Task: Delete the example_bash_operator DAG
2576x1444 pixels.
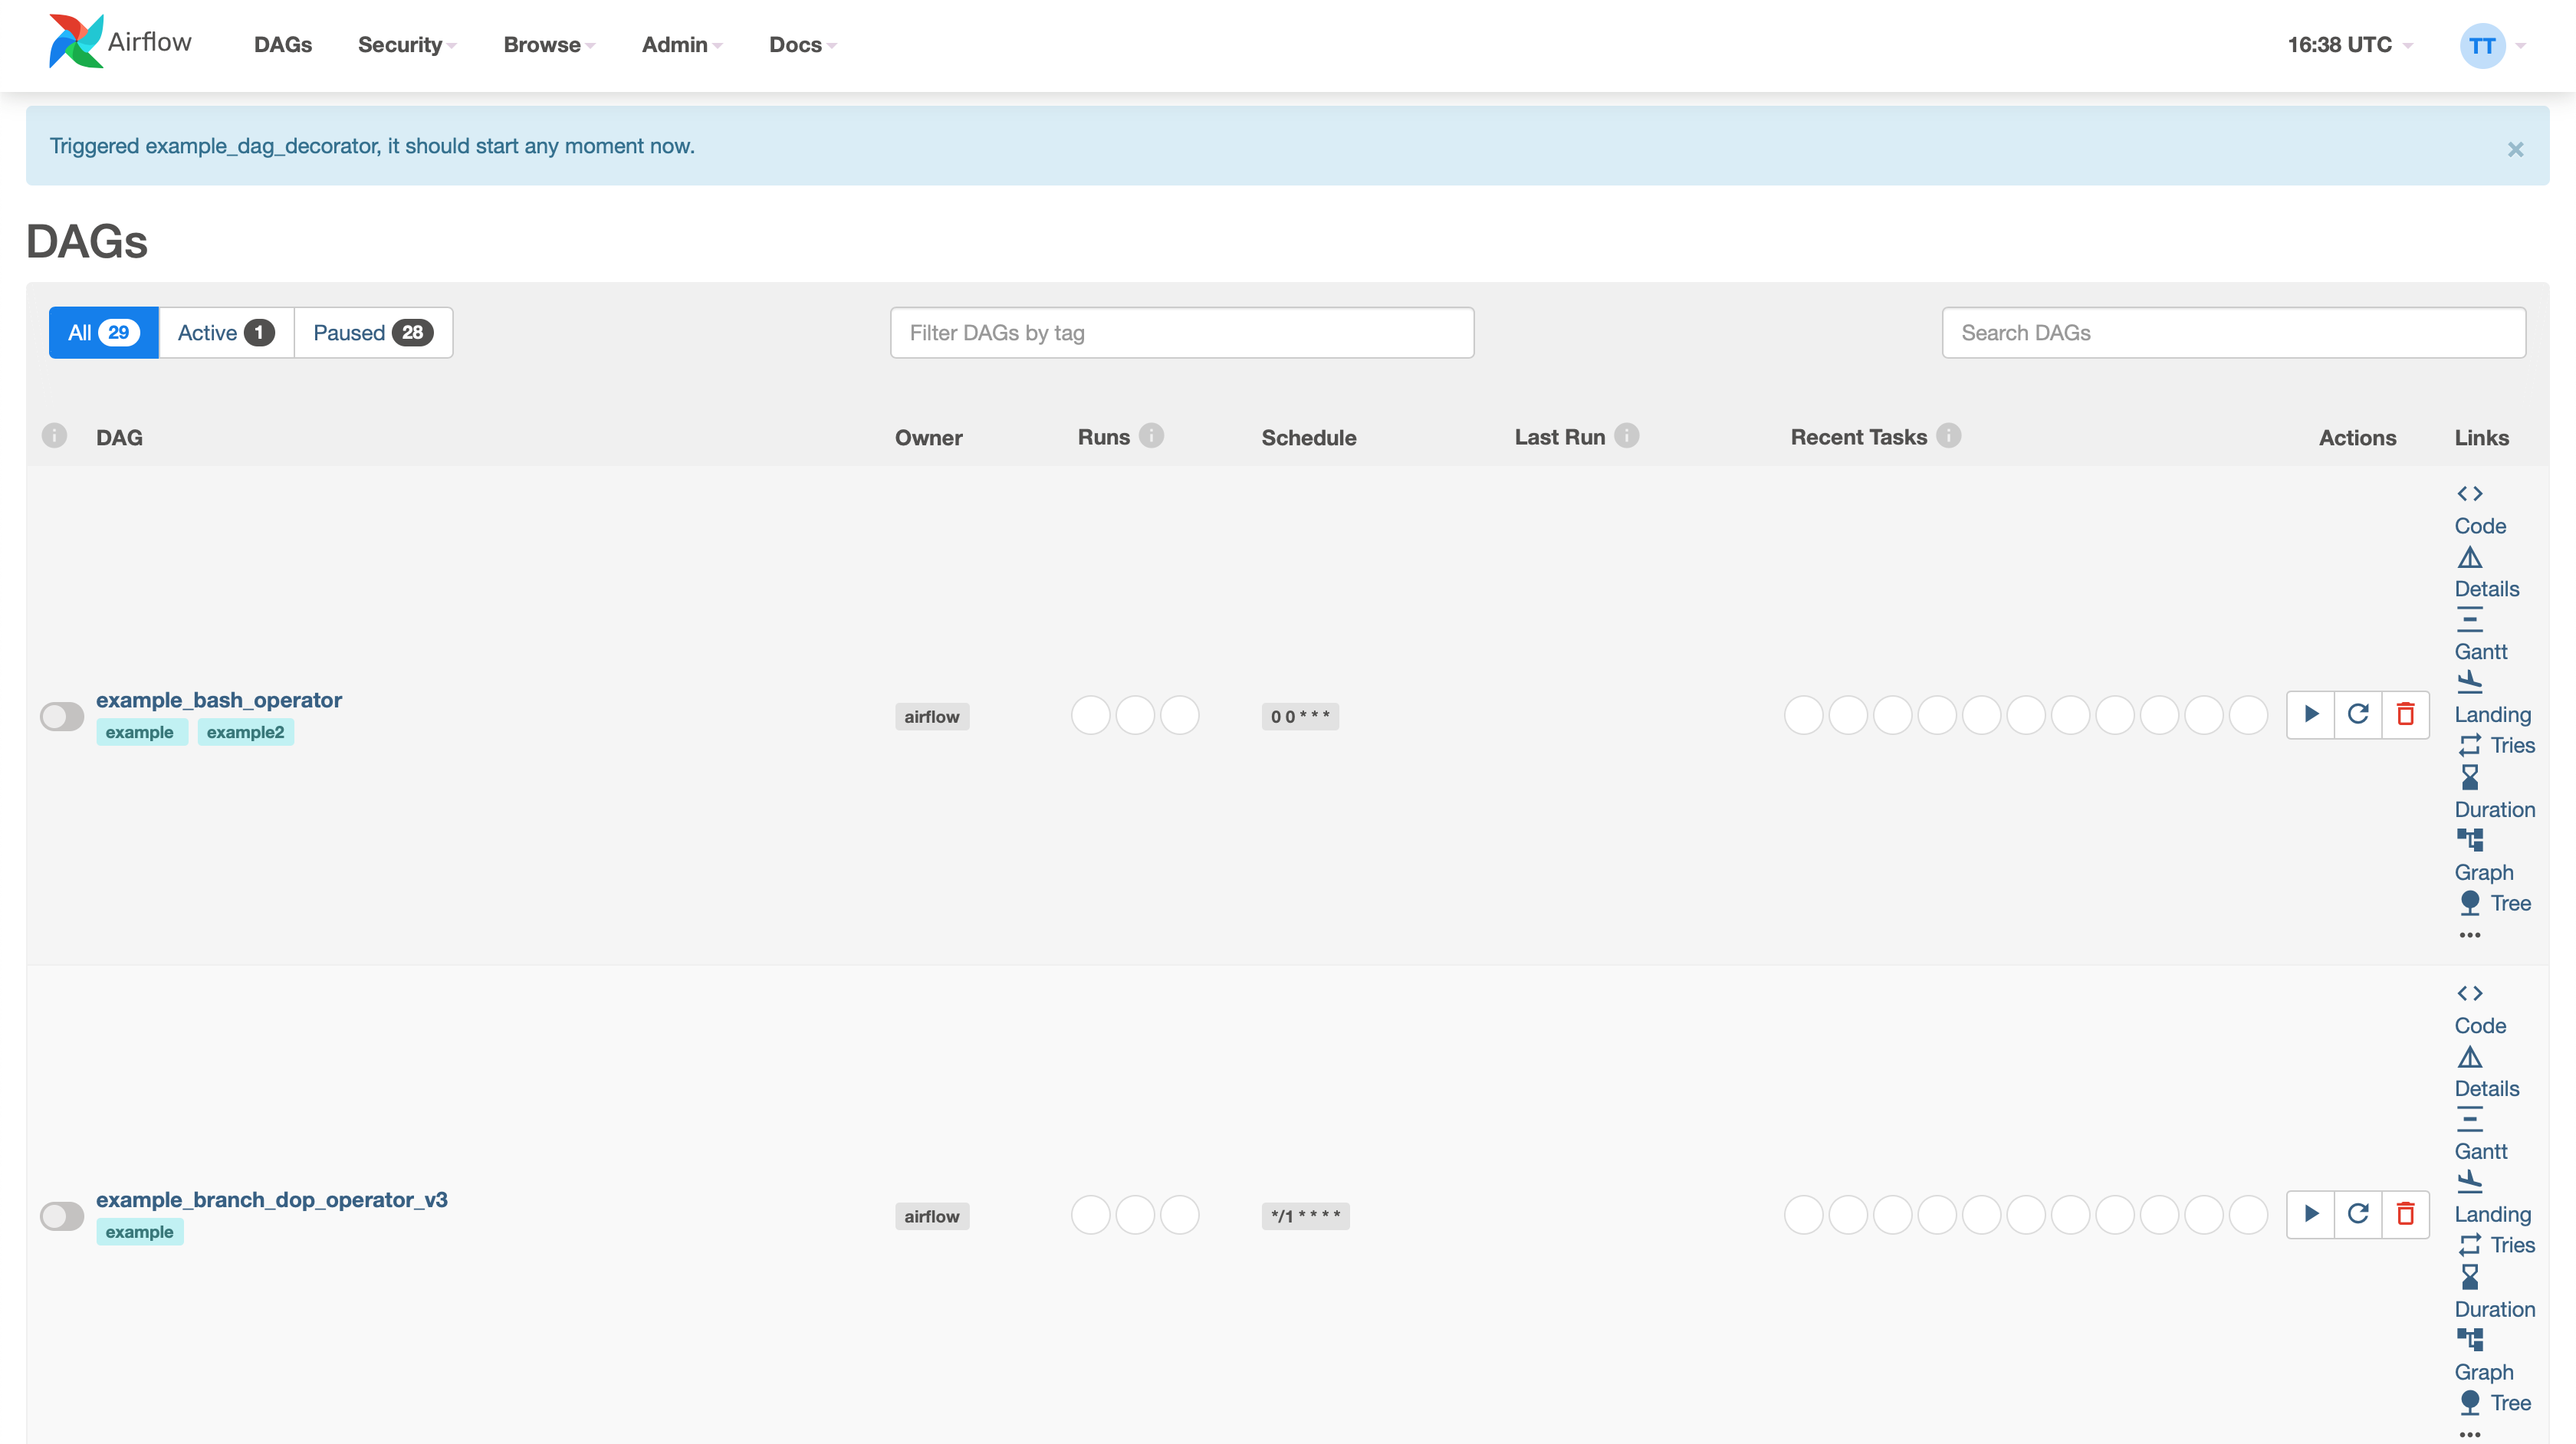Action: (x=2405, y=714)
